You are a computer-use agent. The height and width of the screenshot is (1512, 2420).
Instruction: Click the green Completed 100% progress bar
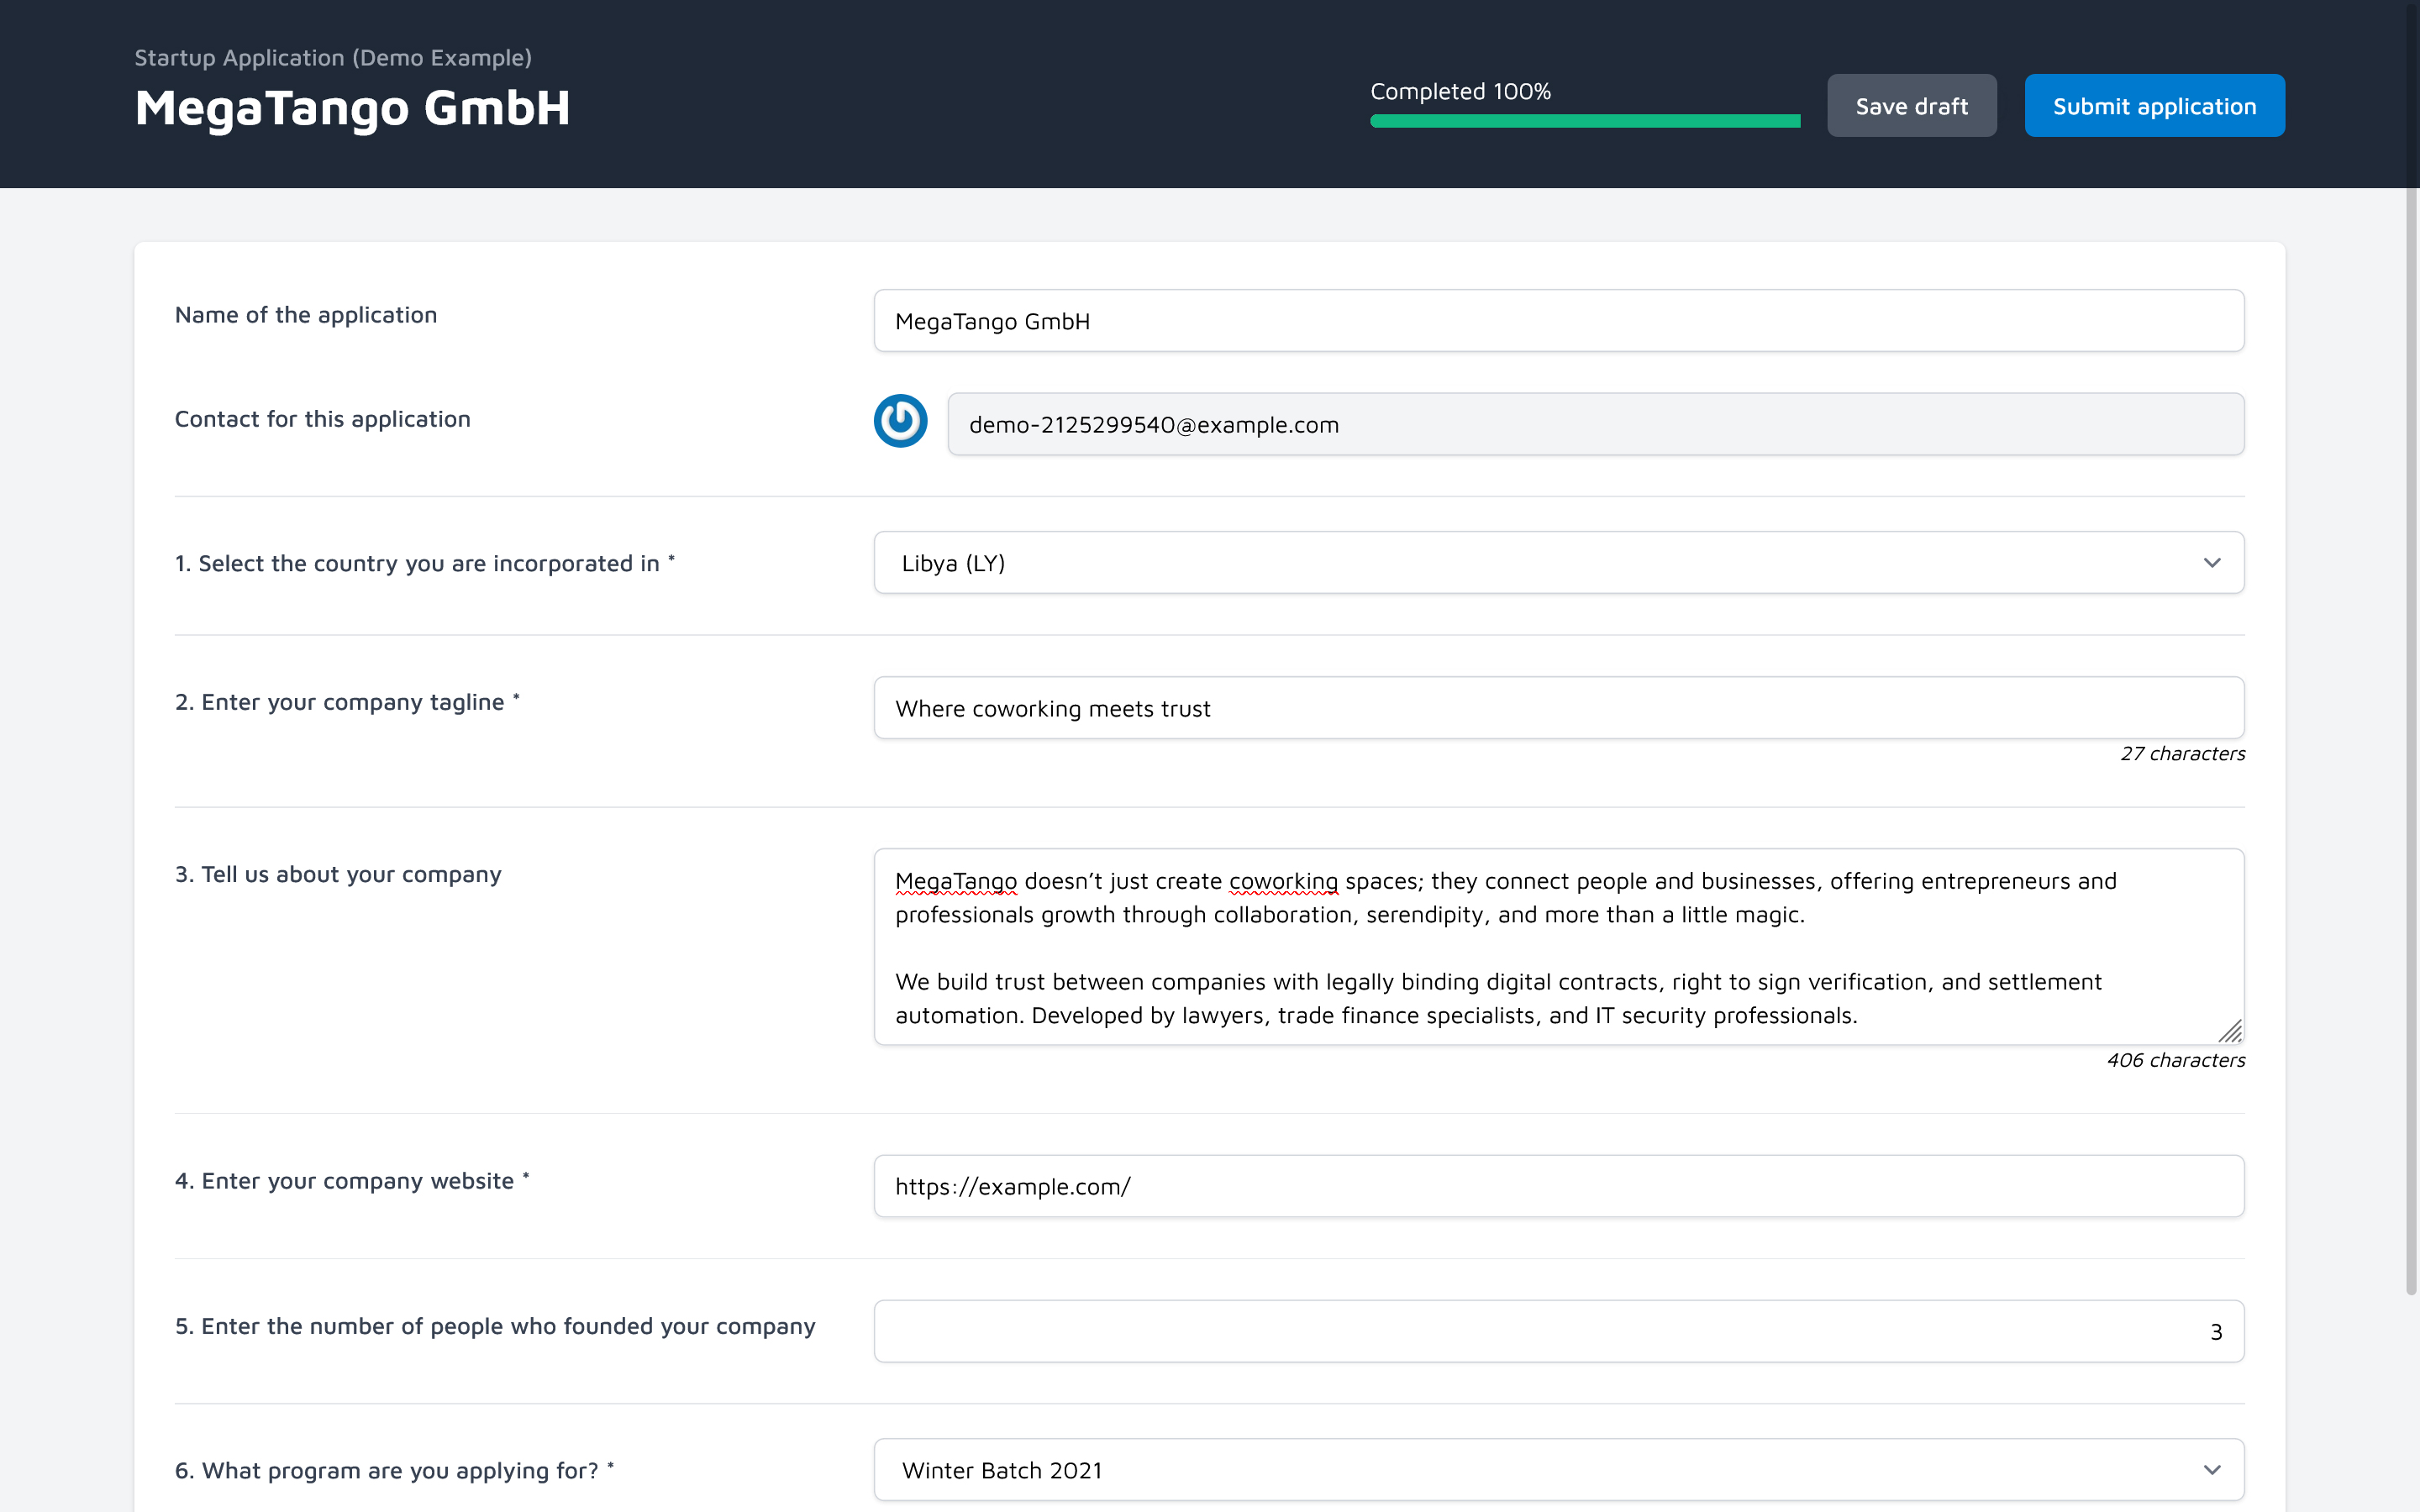pos(1584,121)
